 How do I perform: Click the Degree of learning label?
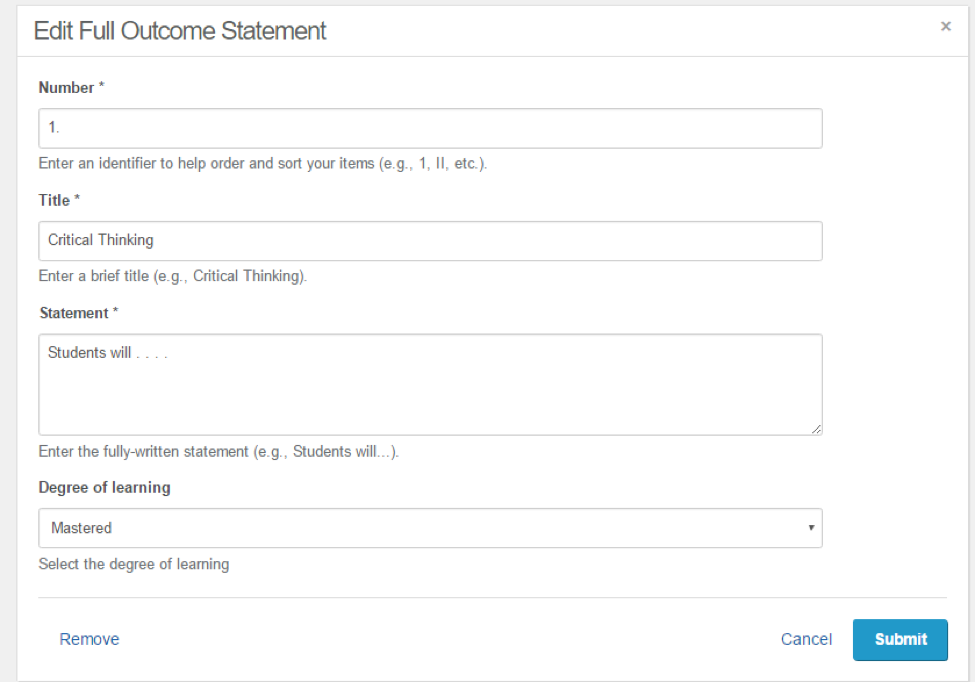(x=104, y=487)
